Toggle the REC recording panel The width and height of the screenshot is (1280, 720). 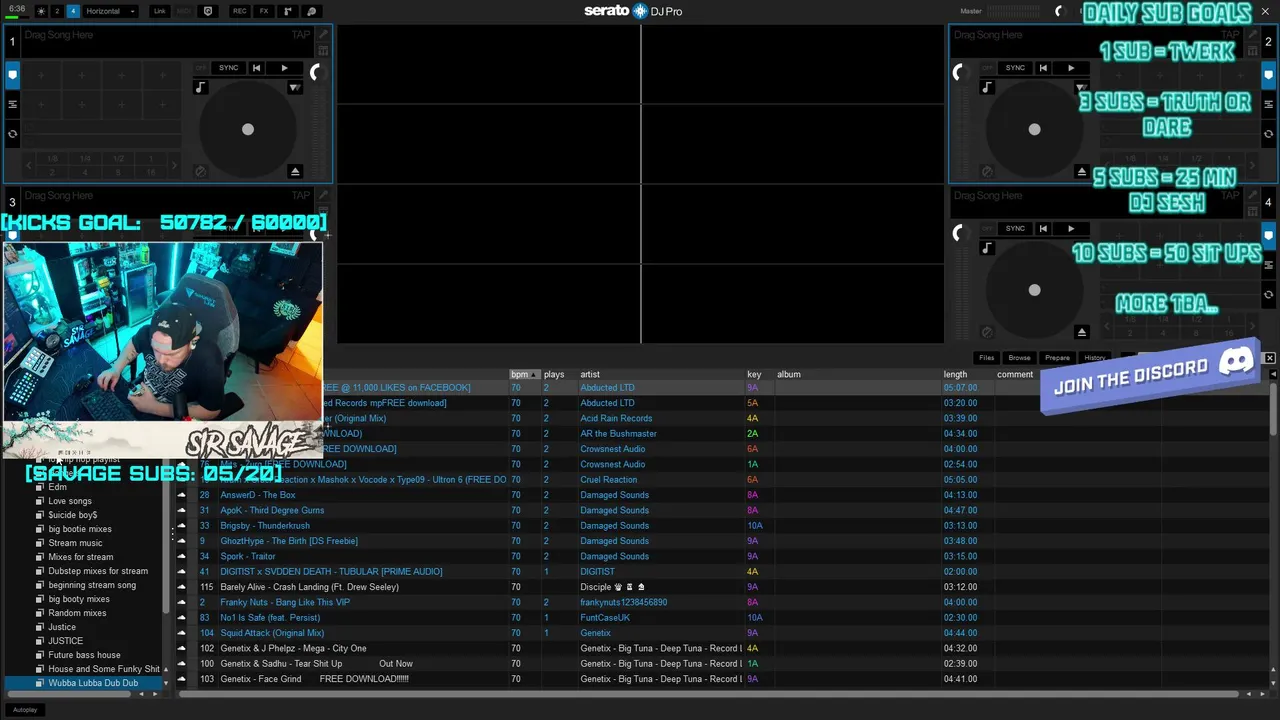point(239,11)
